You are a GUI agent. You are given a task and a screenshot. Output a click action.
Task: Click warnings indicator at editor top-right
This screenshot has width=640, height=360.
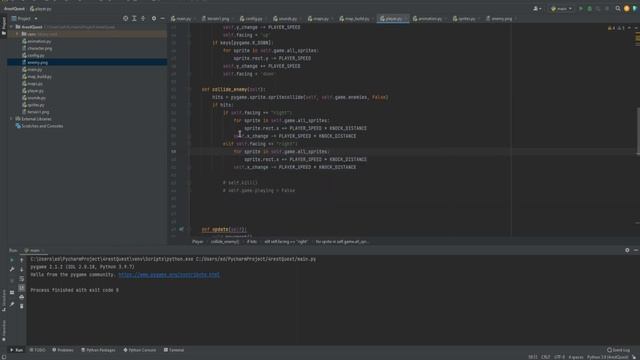616,28
